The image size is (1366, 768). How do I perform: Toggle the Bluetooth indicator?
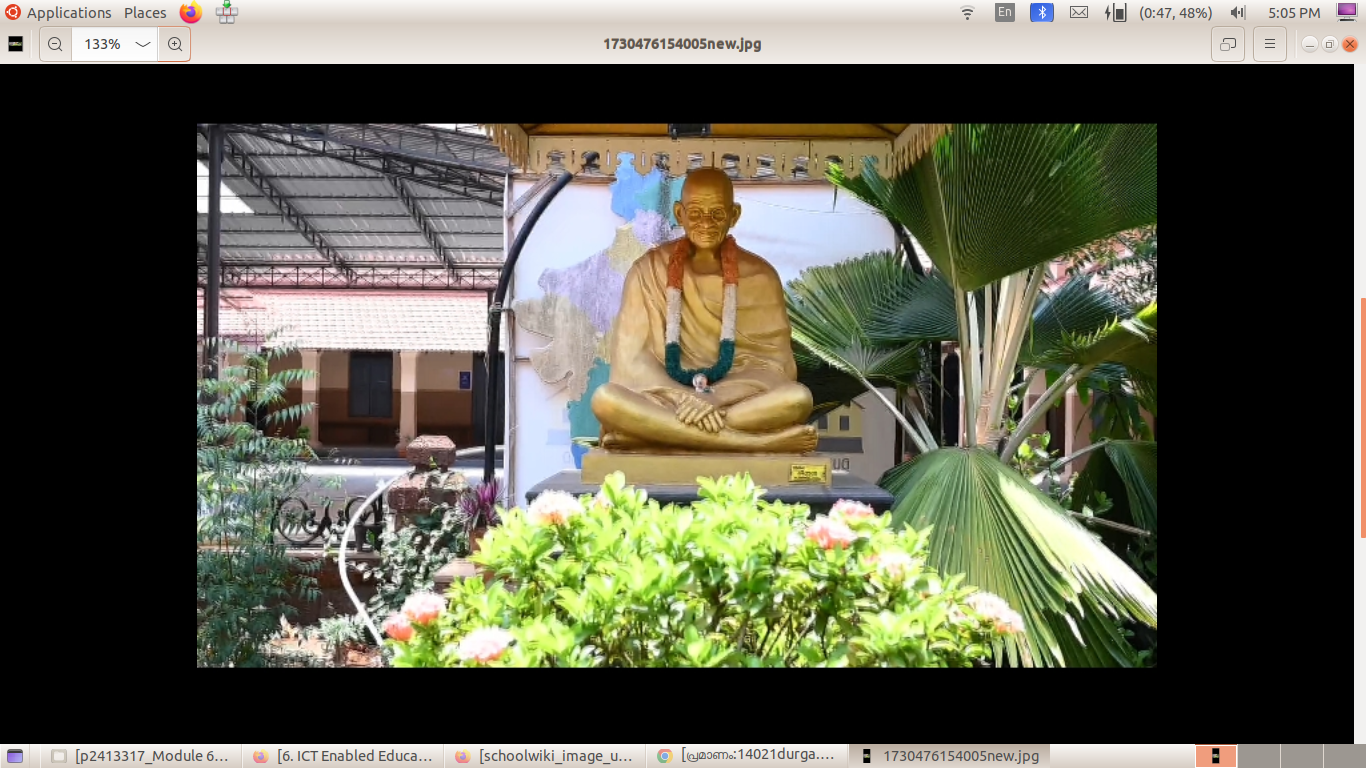[x=1042, y=13]
